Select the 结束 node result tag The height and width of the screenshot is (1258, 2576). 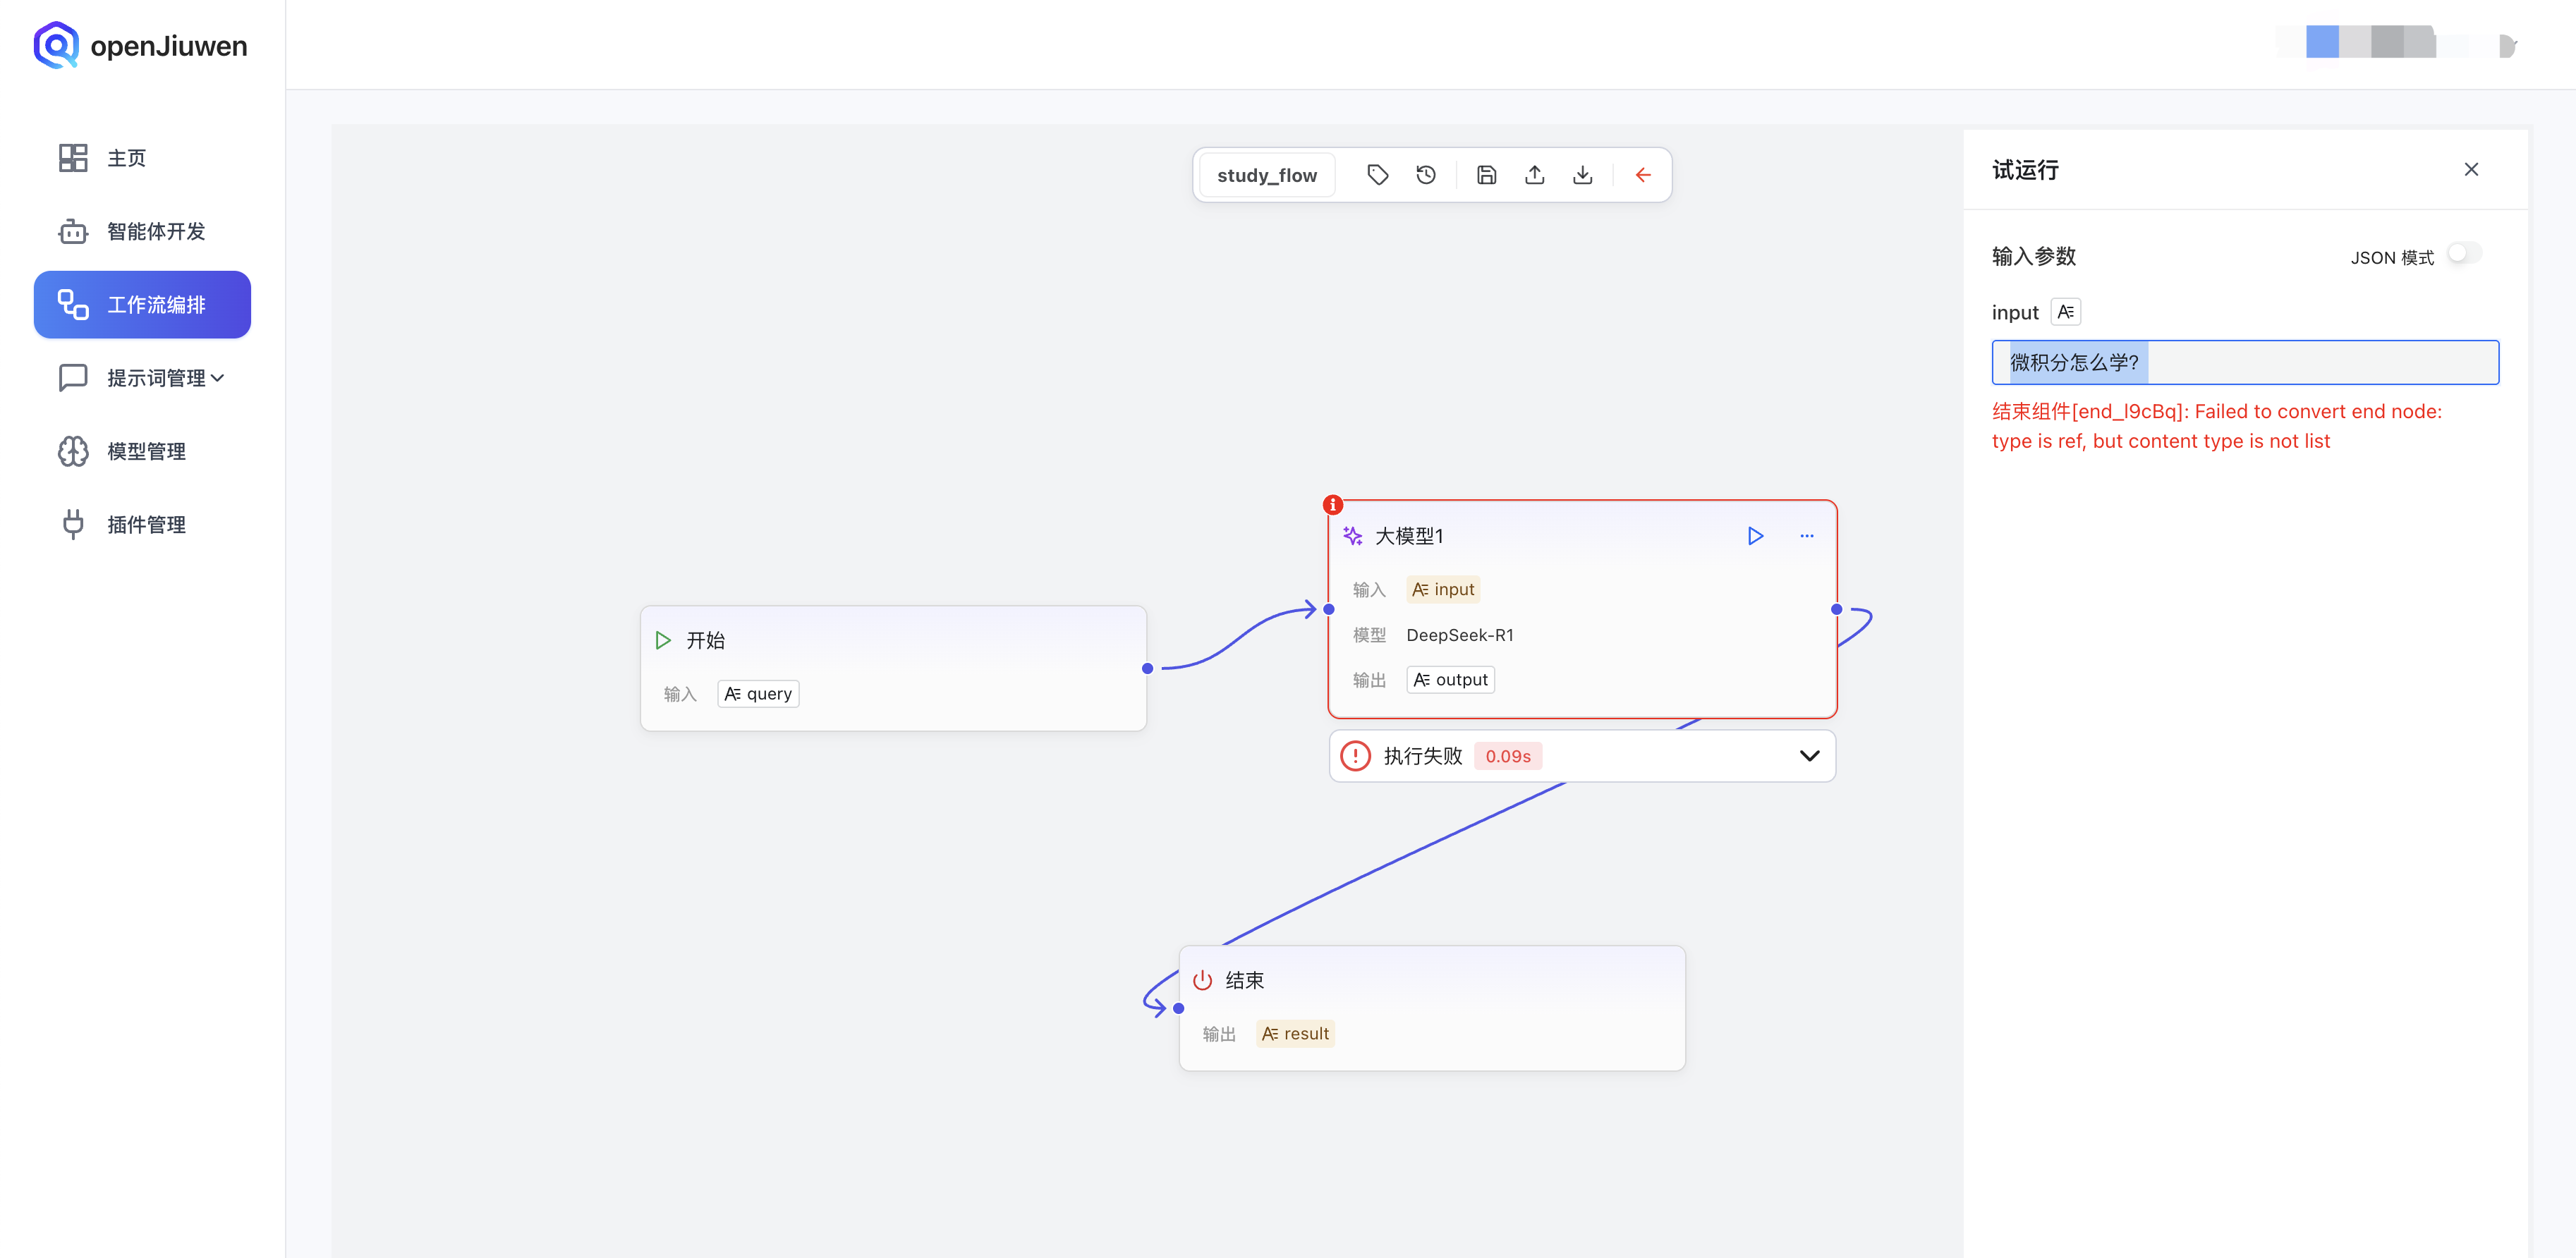click(1295, 1033)
